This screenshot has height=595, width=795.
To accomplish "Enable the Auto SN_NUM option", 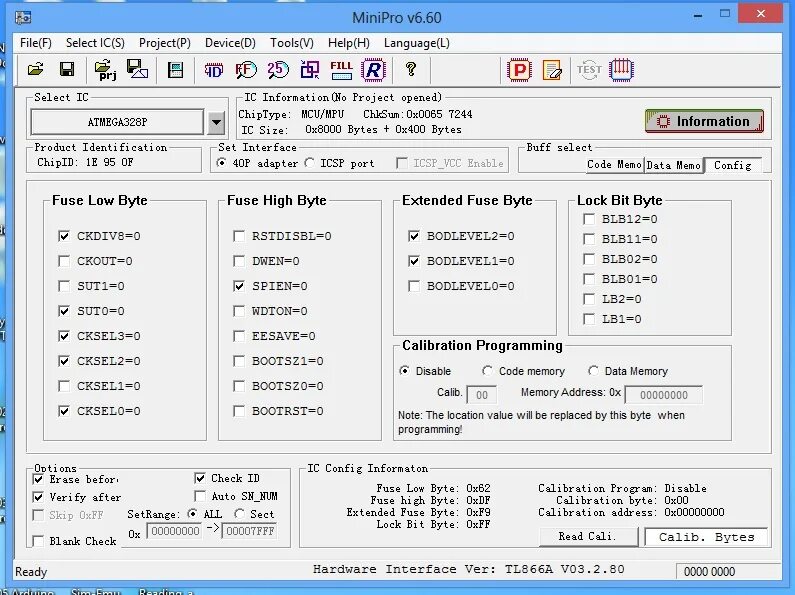I will tap(200, 496).
